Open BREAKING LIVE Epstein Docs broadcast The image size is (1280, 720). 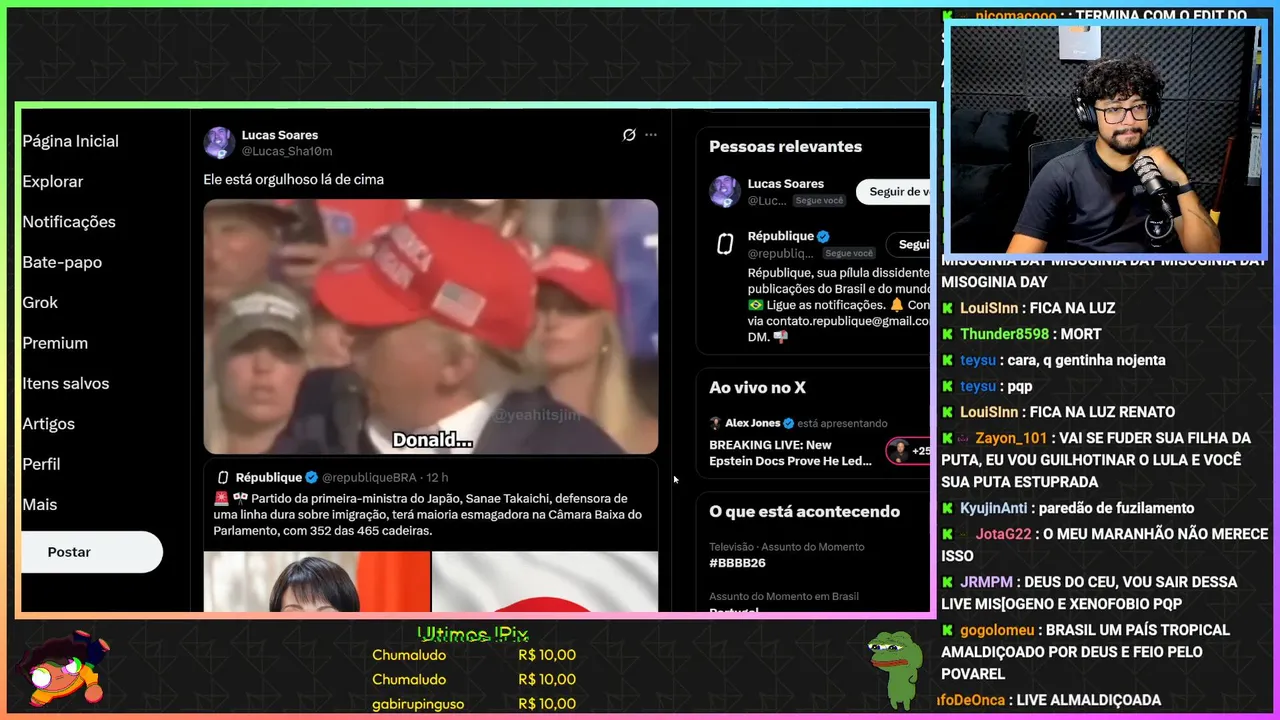pos(790,452)
